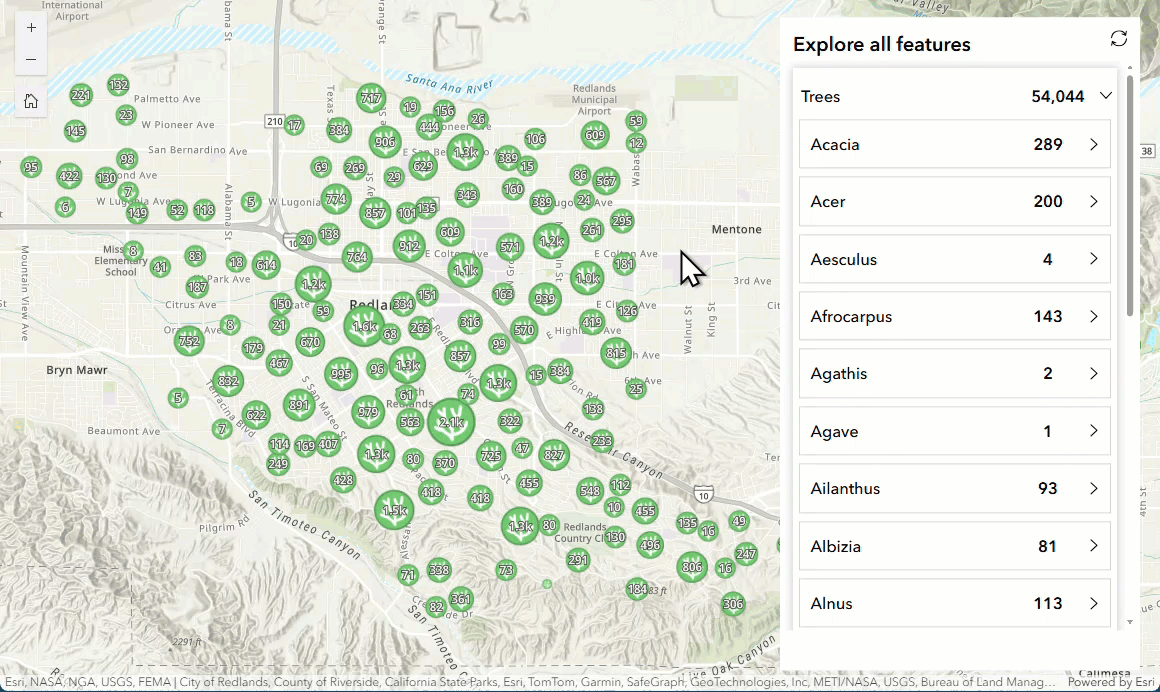Click the 827 tree cluster
This screenshot has height=692, width=1160.
pos(554,455)
